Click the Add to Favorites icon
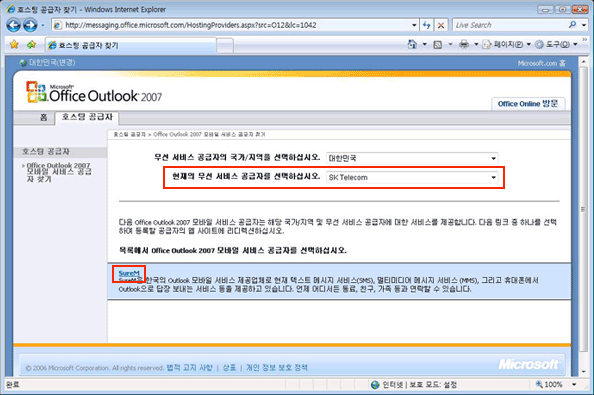The image size is (594, 395). click(31, 45)
